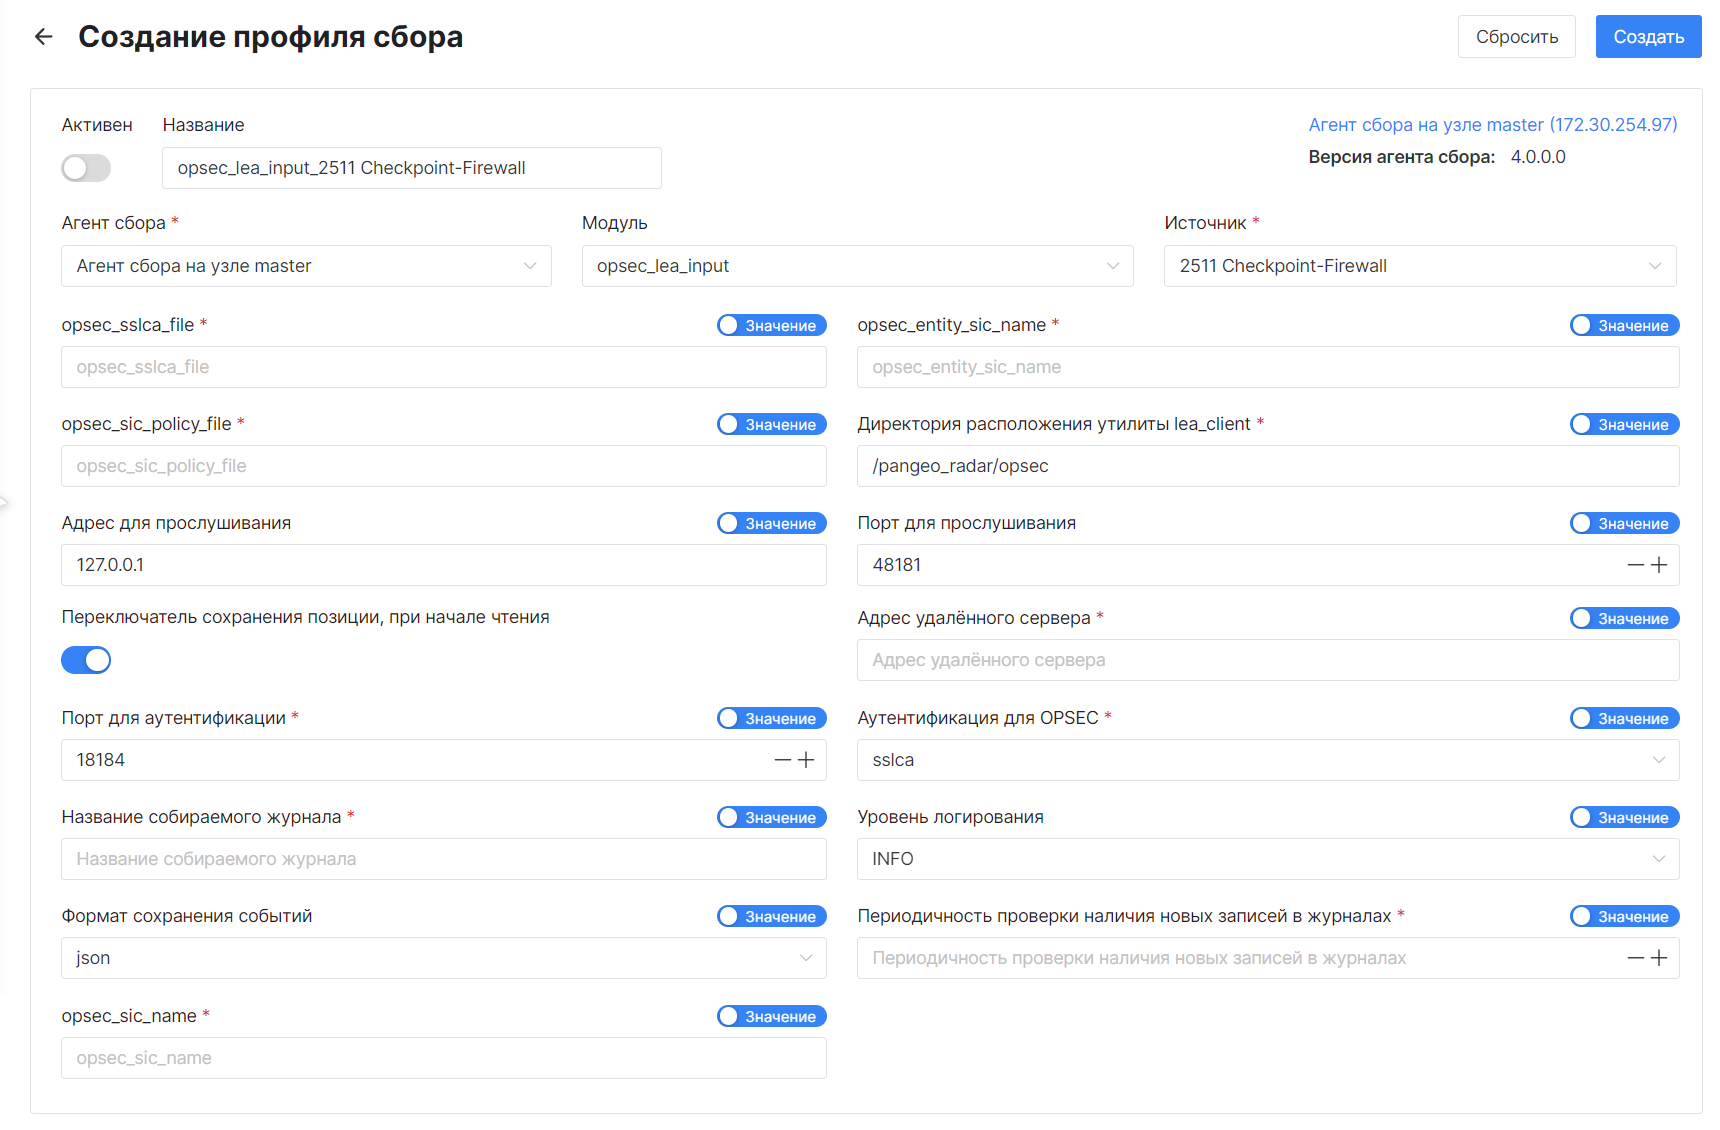This screenshot has height=1130, width=1720.
Task: Increase the authentication port 18184 with plus
Action: click(806, 760)
